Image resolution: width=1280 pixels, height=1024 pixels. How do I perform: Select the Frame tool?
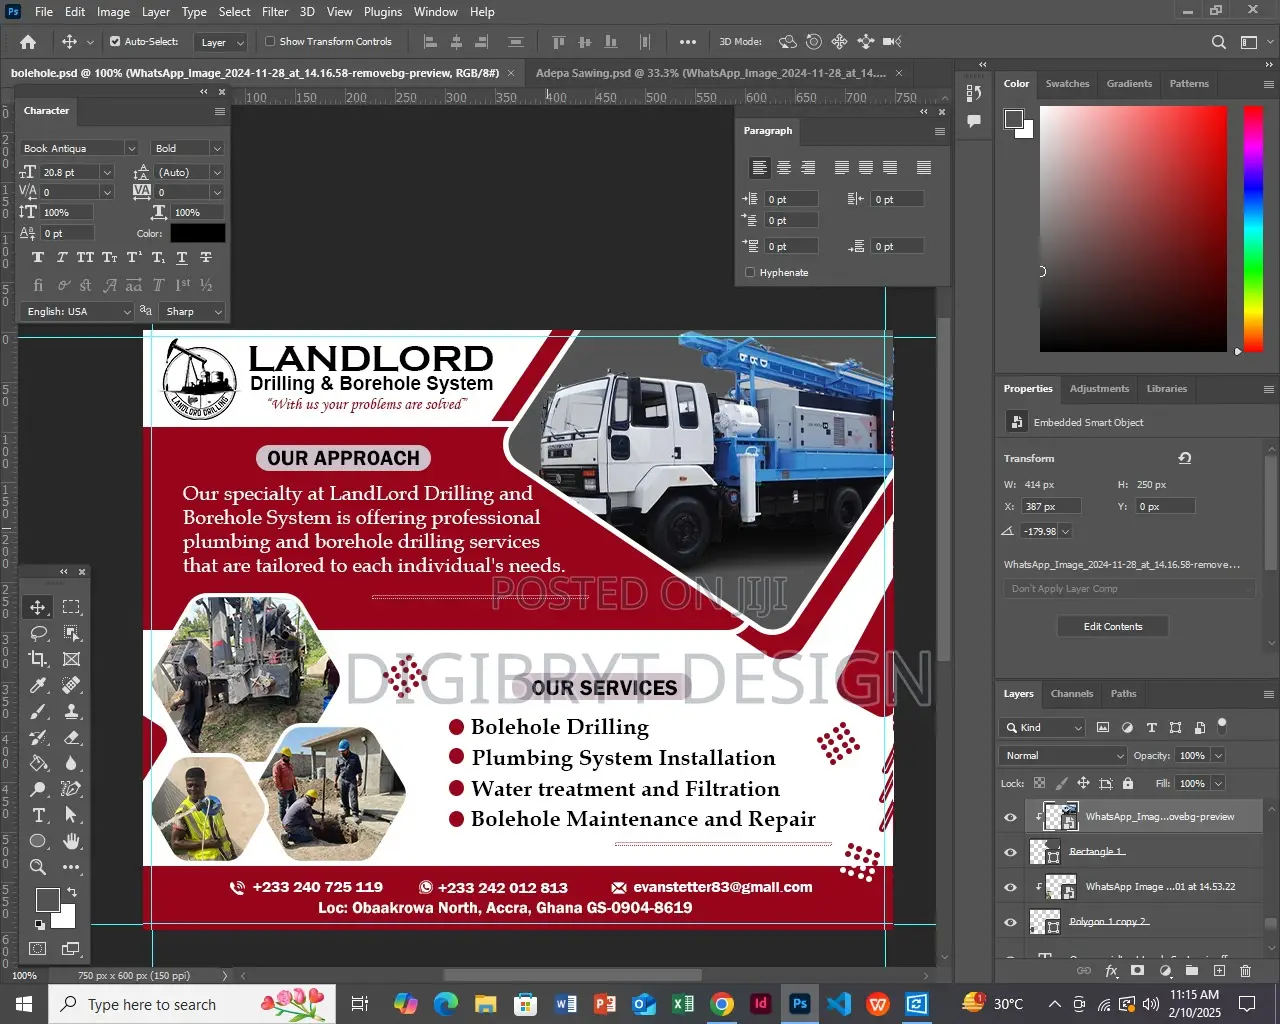71,659
